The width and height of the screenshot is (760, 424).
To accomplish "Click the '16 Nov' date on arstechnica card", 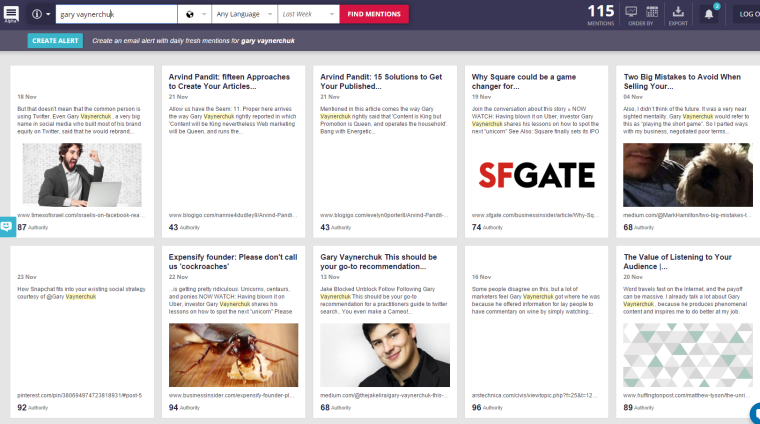I will 481,277.
